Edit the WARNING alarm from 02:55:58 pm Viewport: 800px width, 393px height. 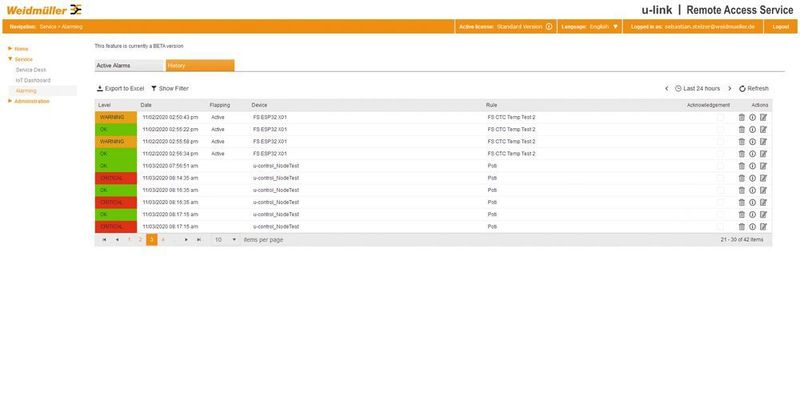pyautogui.click(x=764, y=141)
